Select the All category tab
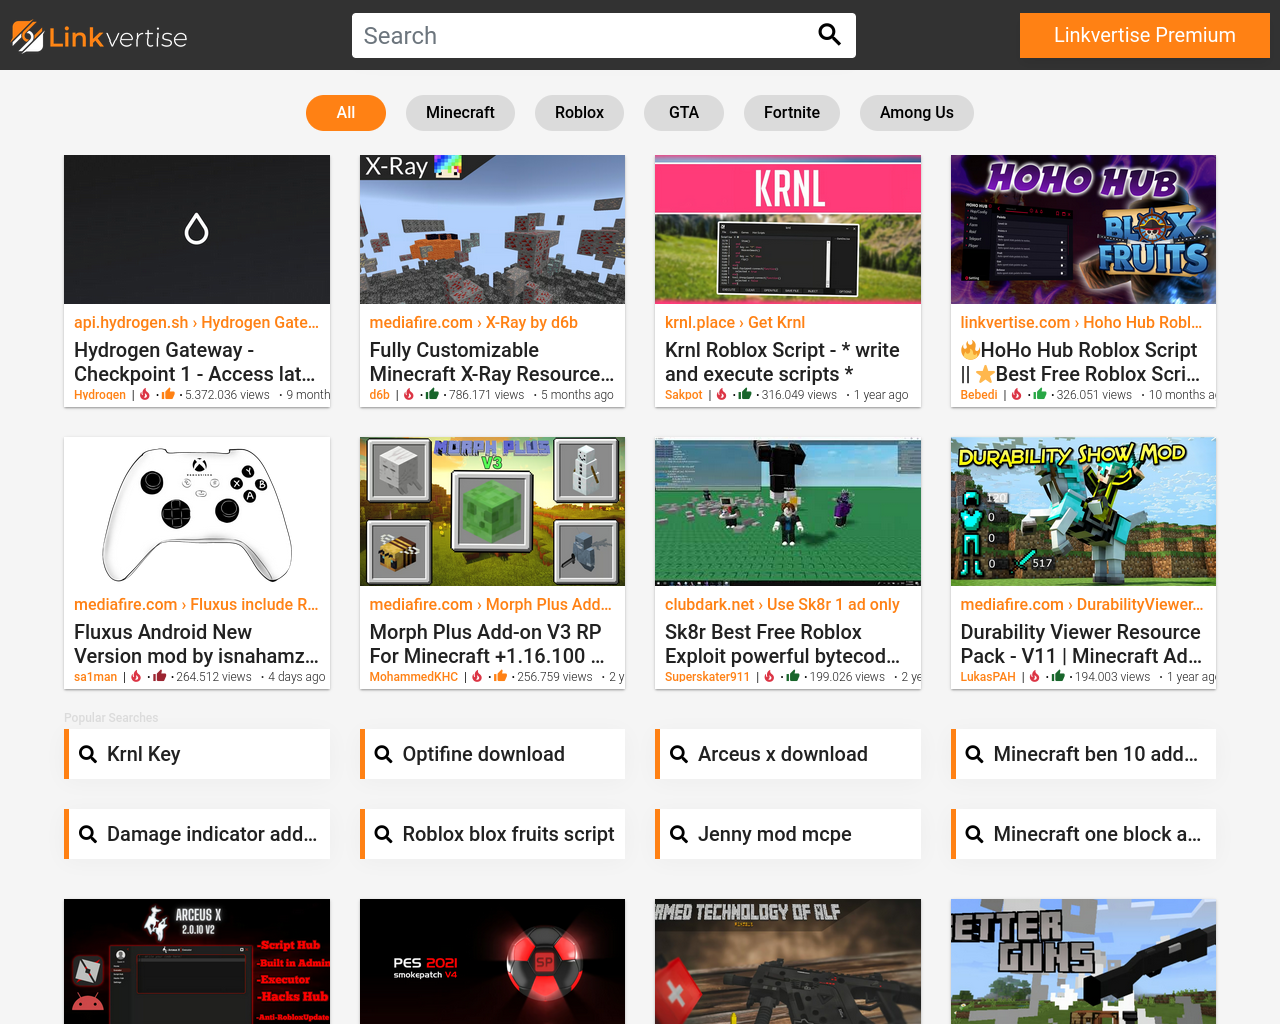1280x1024 pixels. coord(346,113)
